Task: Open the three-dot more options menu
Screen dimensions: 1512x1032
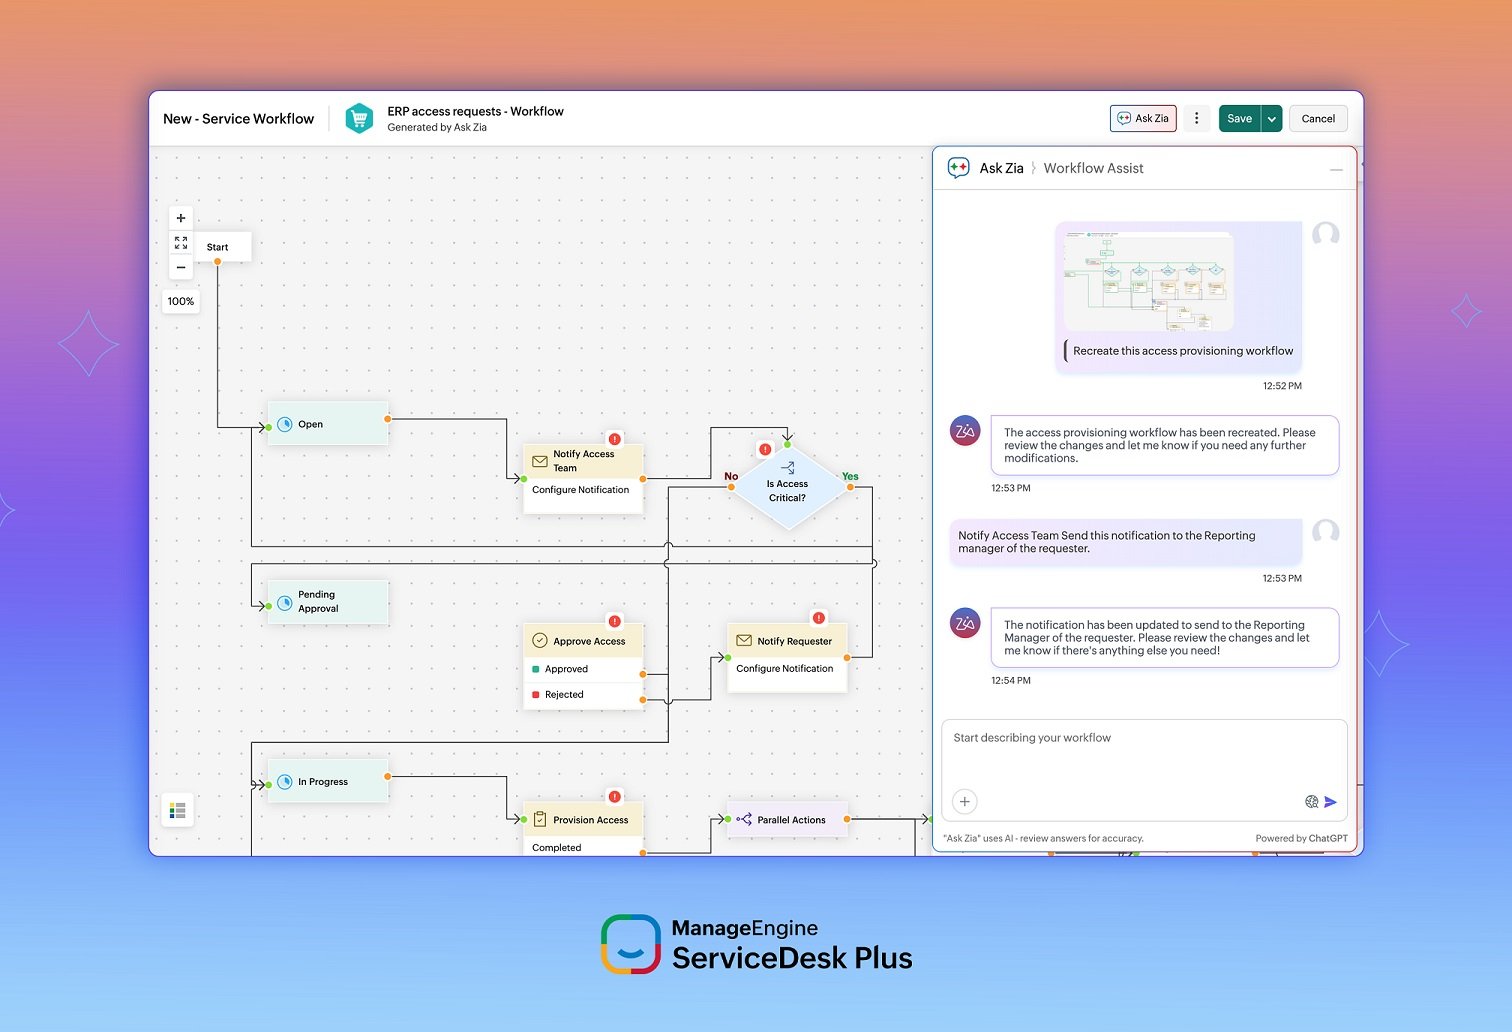Action: (x=1197, y=118)
